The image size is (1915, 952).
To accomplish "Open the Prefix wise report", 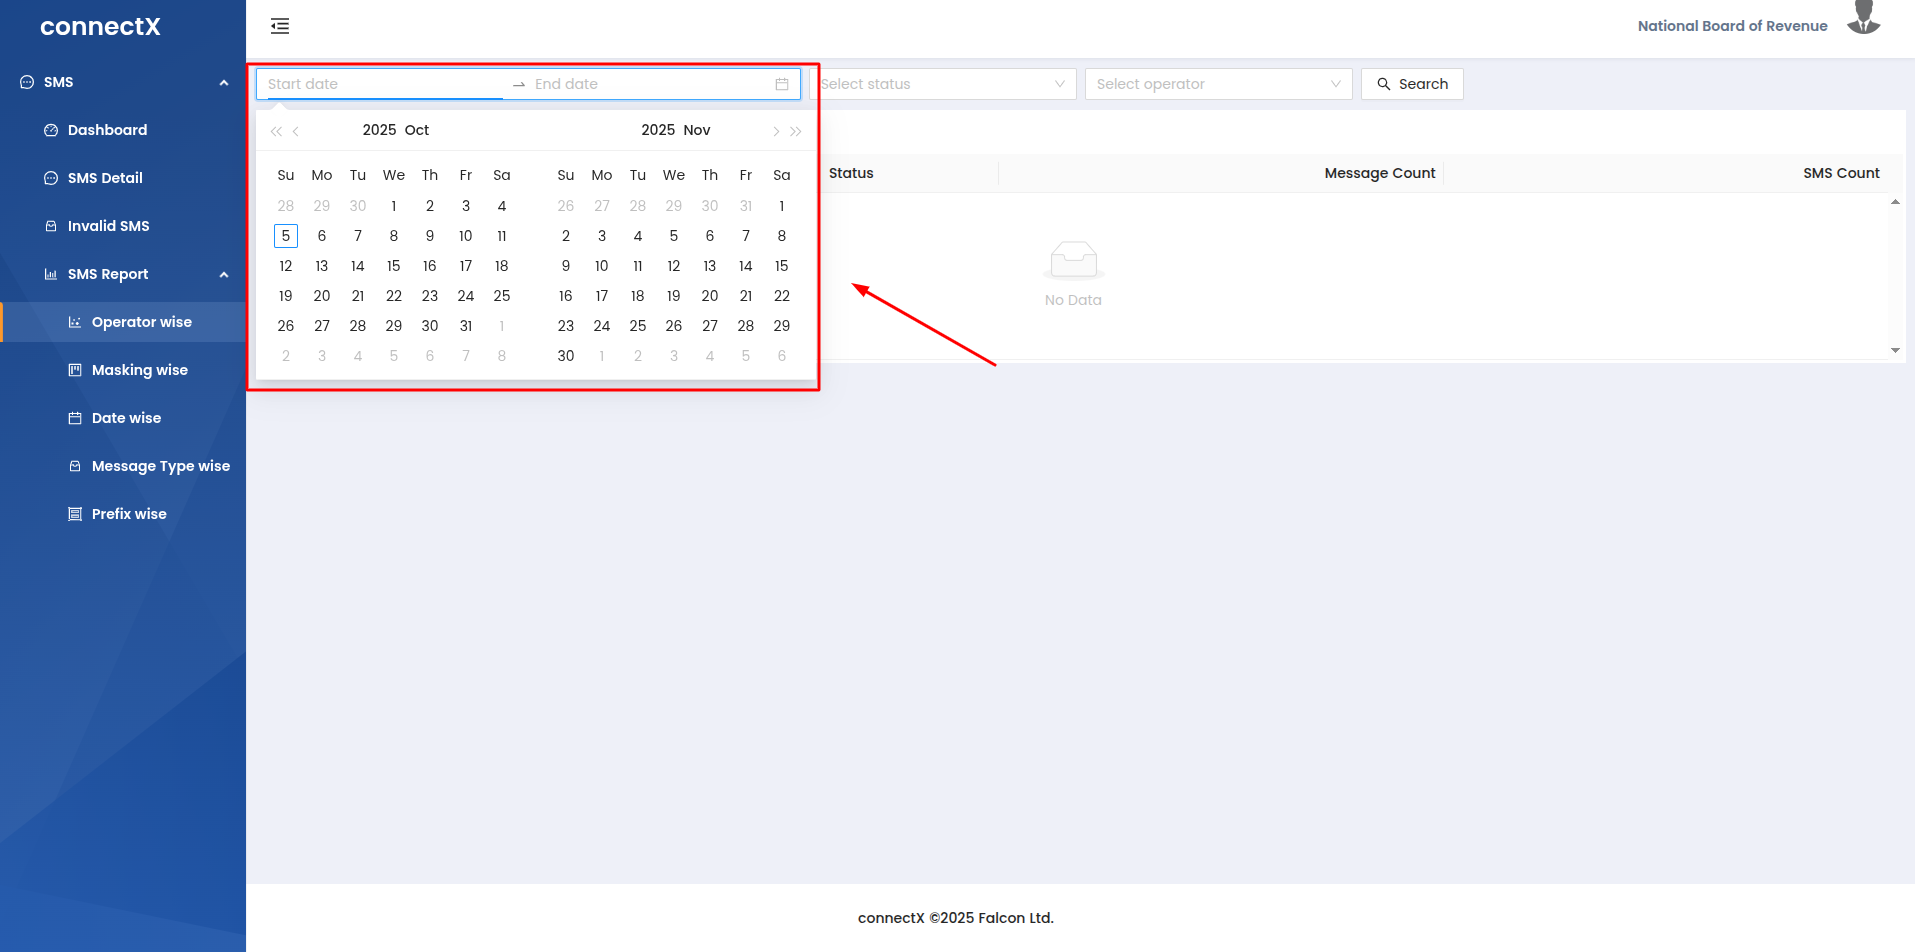I will pyautogui.click(x=129, y=514).
